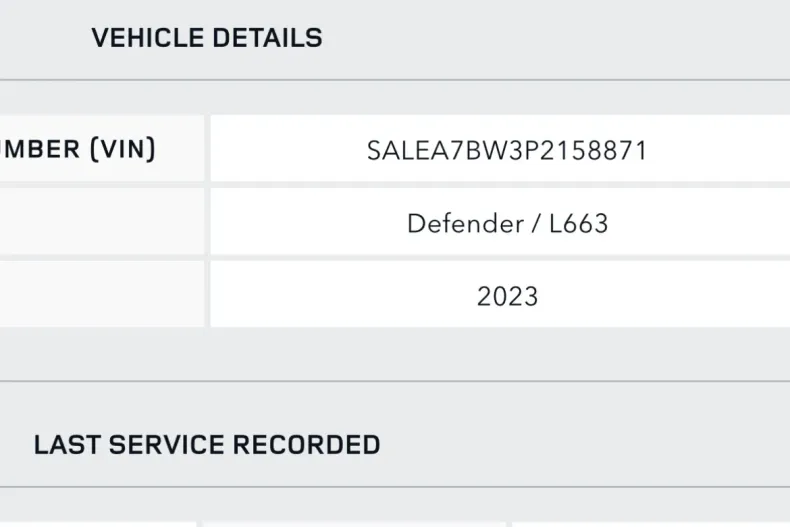790x527 pixels.
Task: Select the VIN value SALEA7BW3P2158871
Action: coord(507,151)
